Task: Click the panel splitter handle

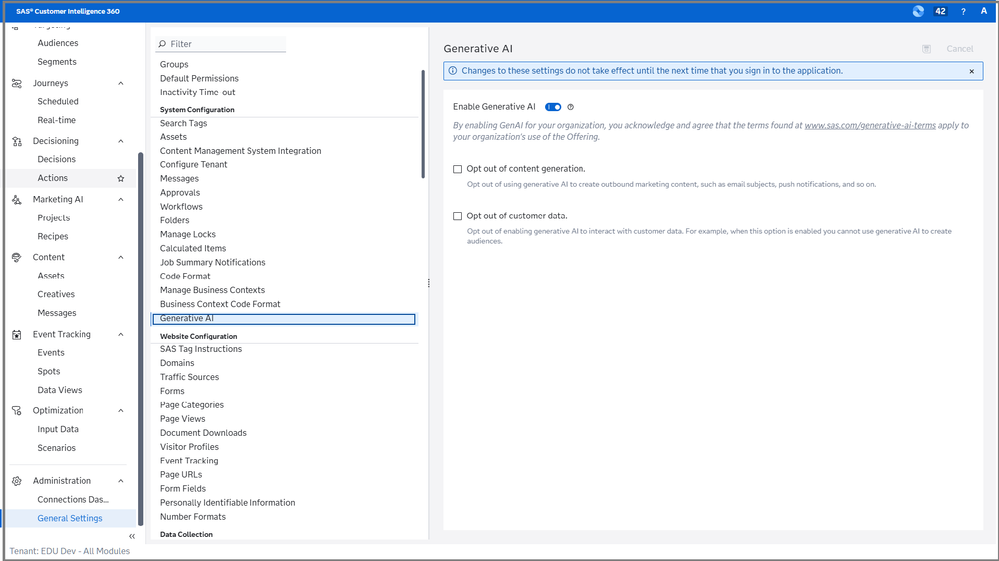Action: tap(428, 283)
